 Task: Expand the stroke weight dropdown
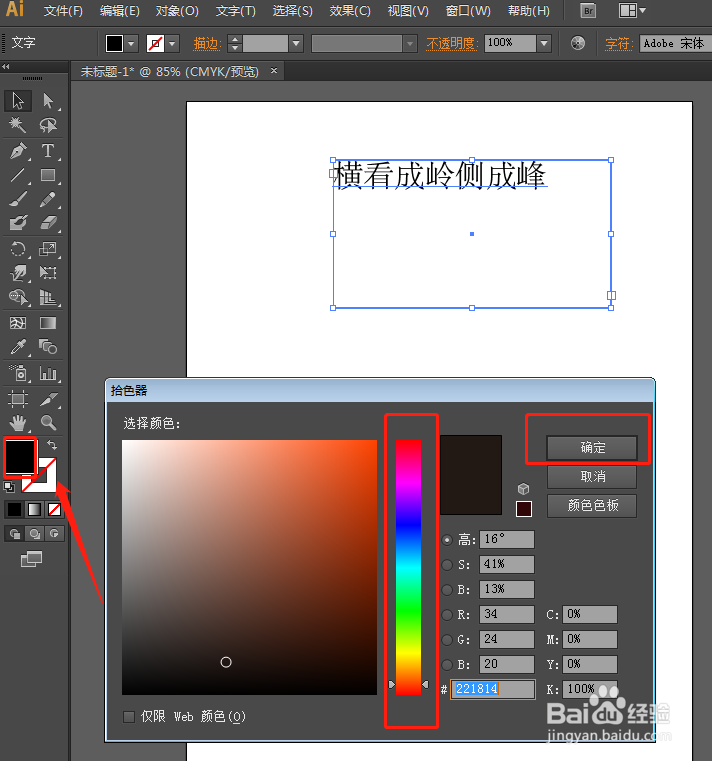(296, 44)
